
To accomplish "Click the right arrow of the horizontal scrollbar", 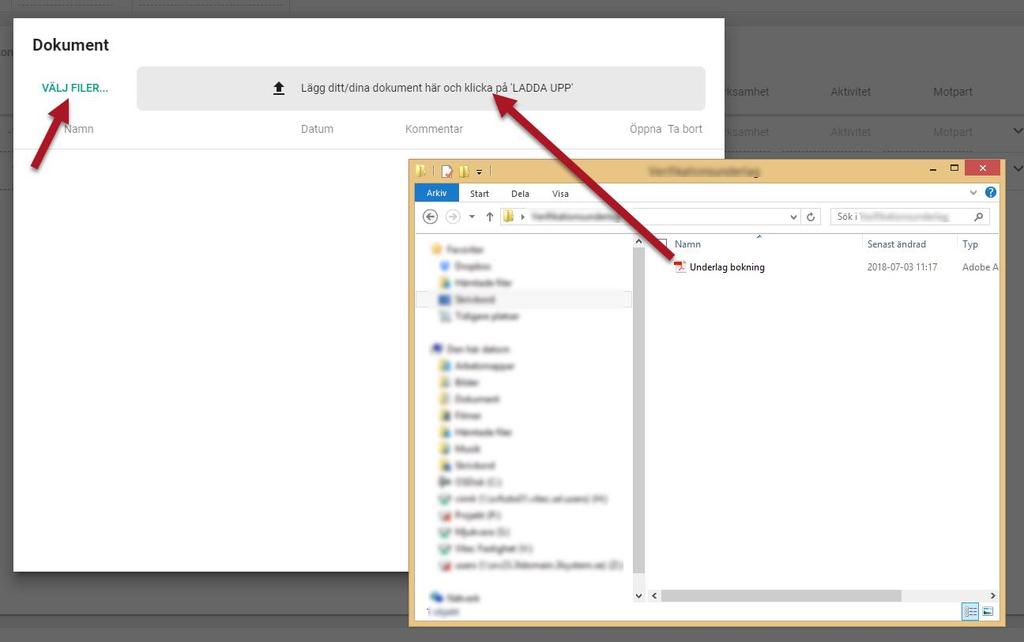I will (x=993, y=596).
